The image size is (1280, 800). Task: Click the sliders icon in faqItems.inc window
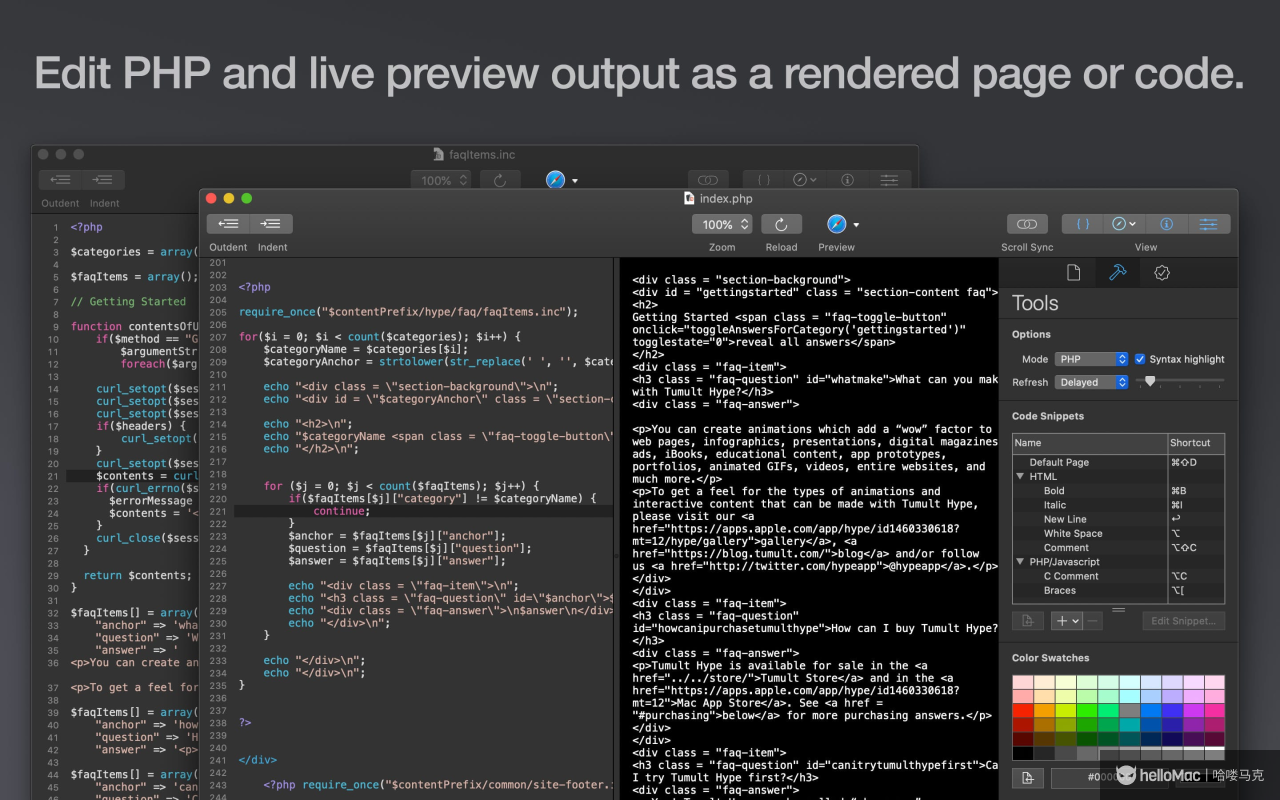889,180
